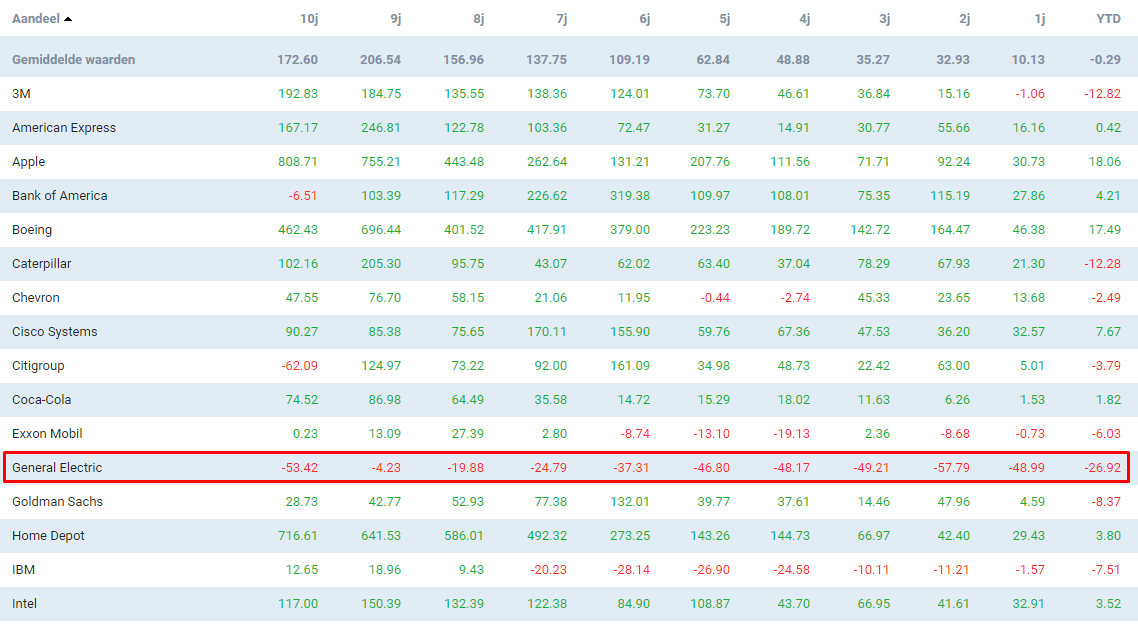
Task: Click Chevron's 5j value -0.44
Action: pos(715,297)
